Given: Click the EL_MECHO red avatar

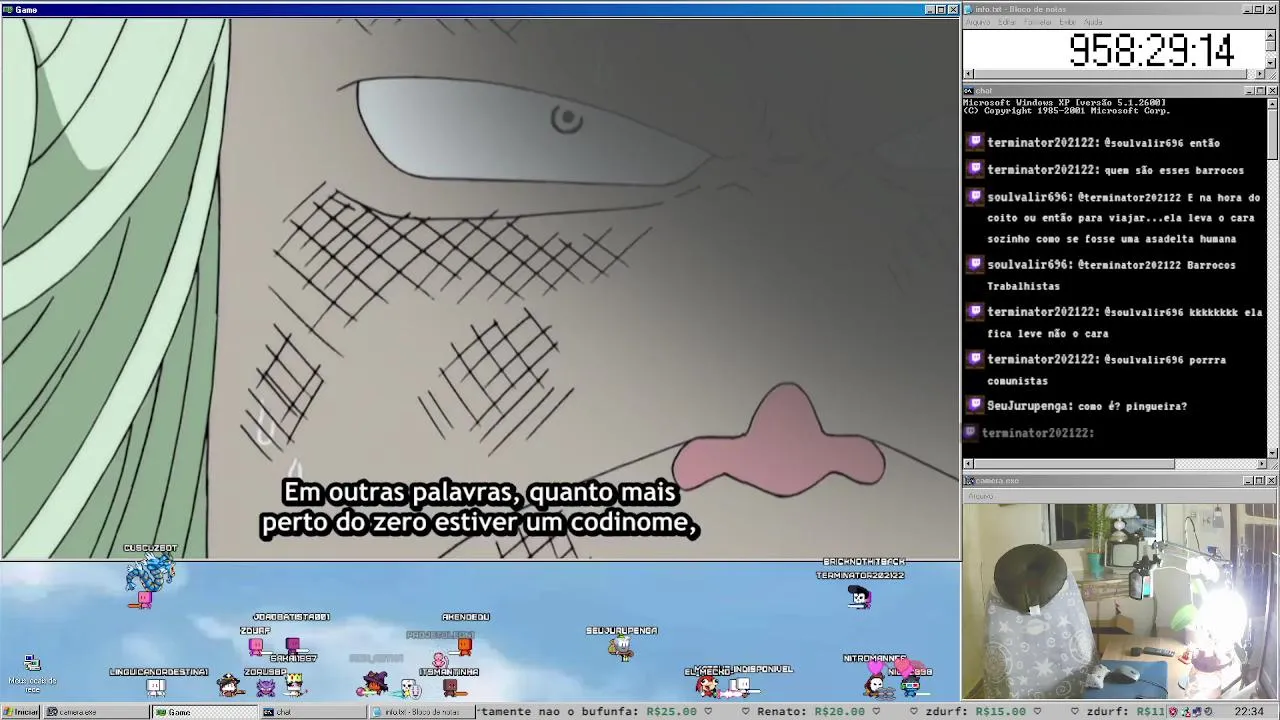Looking at the screenshot, I should (707, 686).
